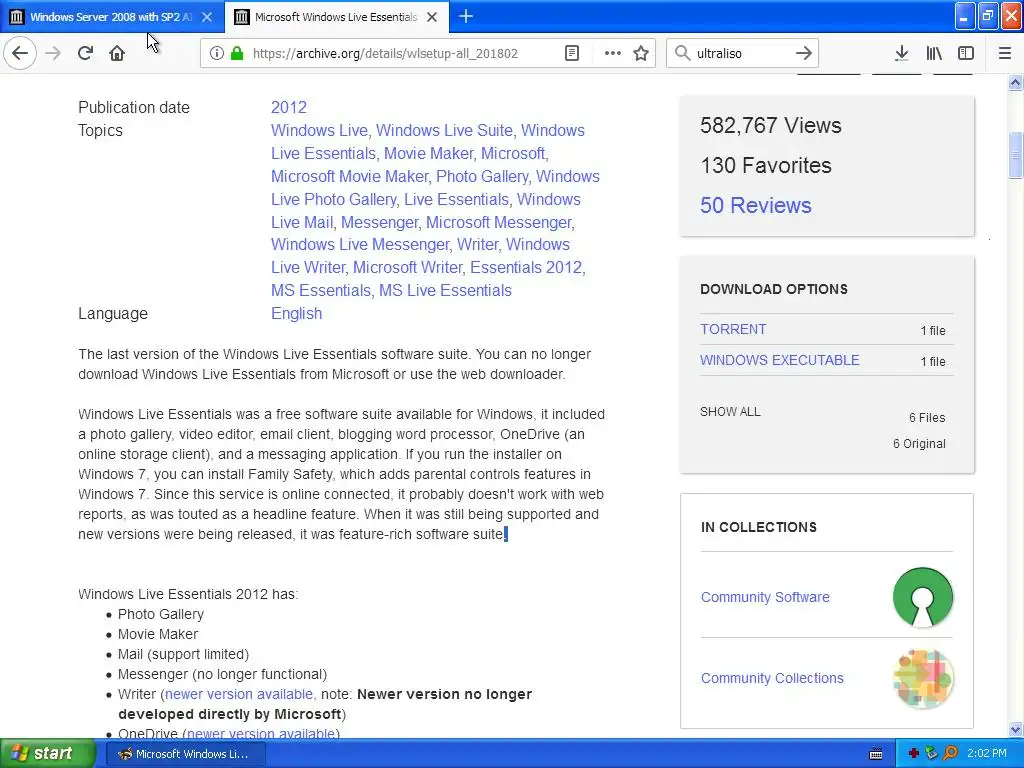
Task: Click the forward navigation arrow
Action: pyautogui.click(x=53, y=53)
